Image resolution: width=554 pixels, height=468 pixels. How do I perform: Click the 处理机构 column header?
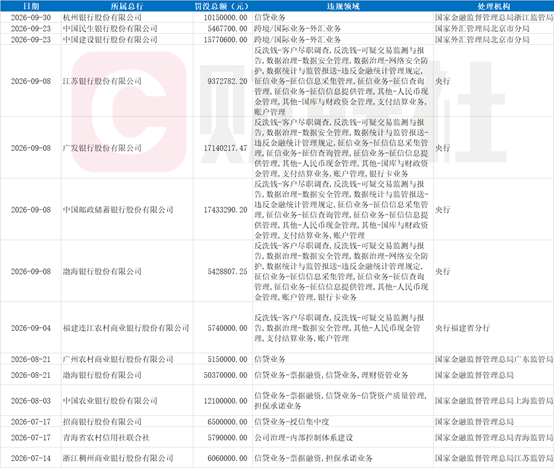tap(494, 6)
